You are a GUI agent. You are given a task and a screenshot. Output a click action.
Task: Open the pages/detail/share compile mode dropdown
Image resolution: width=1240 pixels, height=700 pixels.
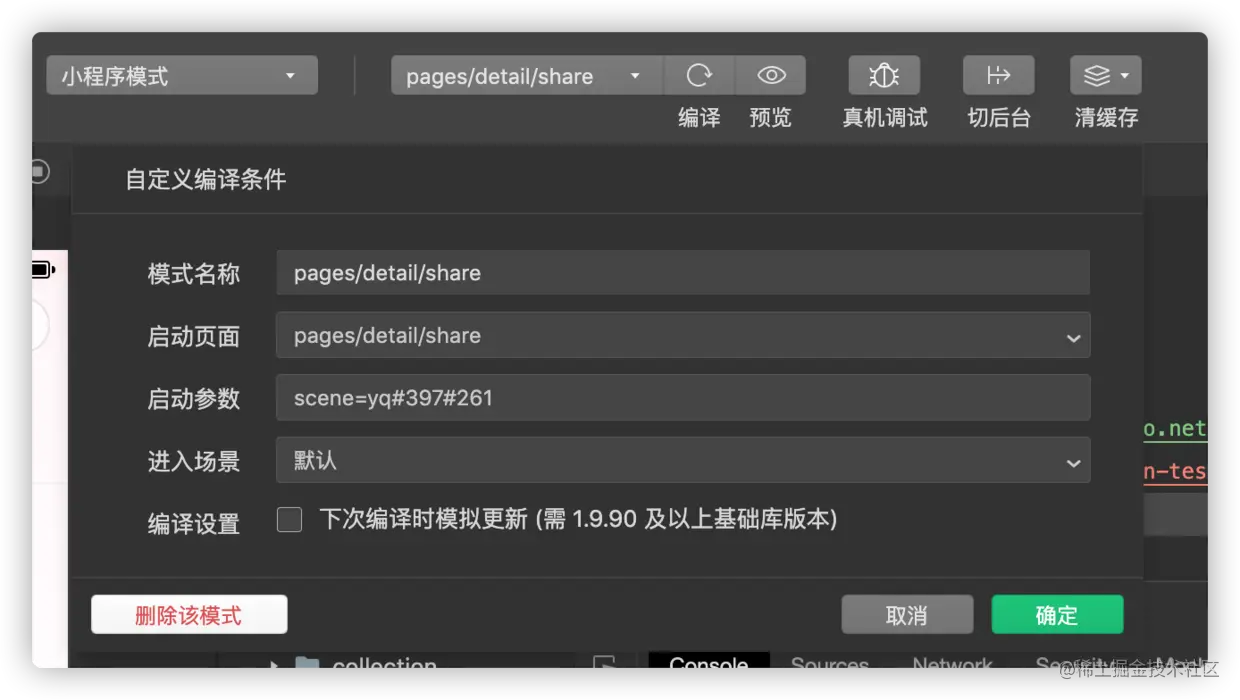point(527,76)
